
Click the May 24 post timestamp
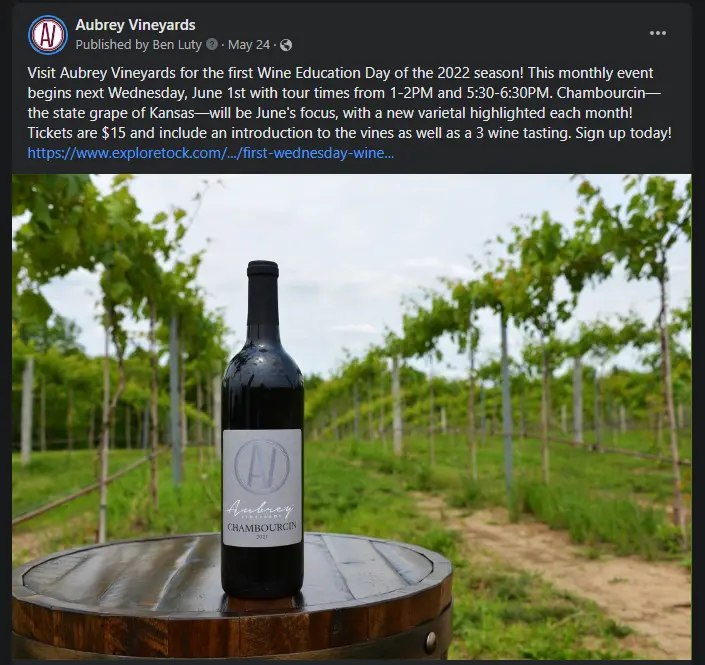249,45
